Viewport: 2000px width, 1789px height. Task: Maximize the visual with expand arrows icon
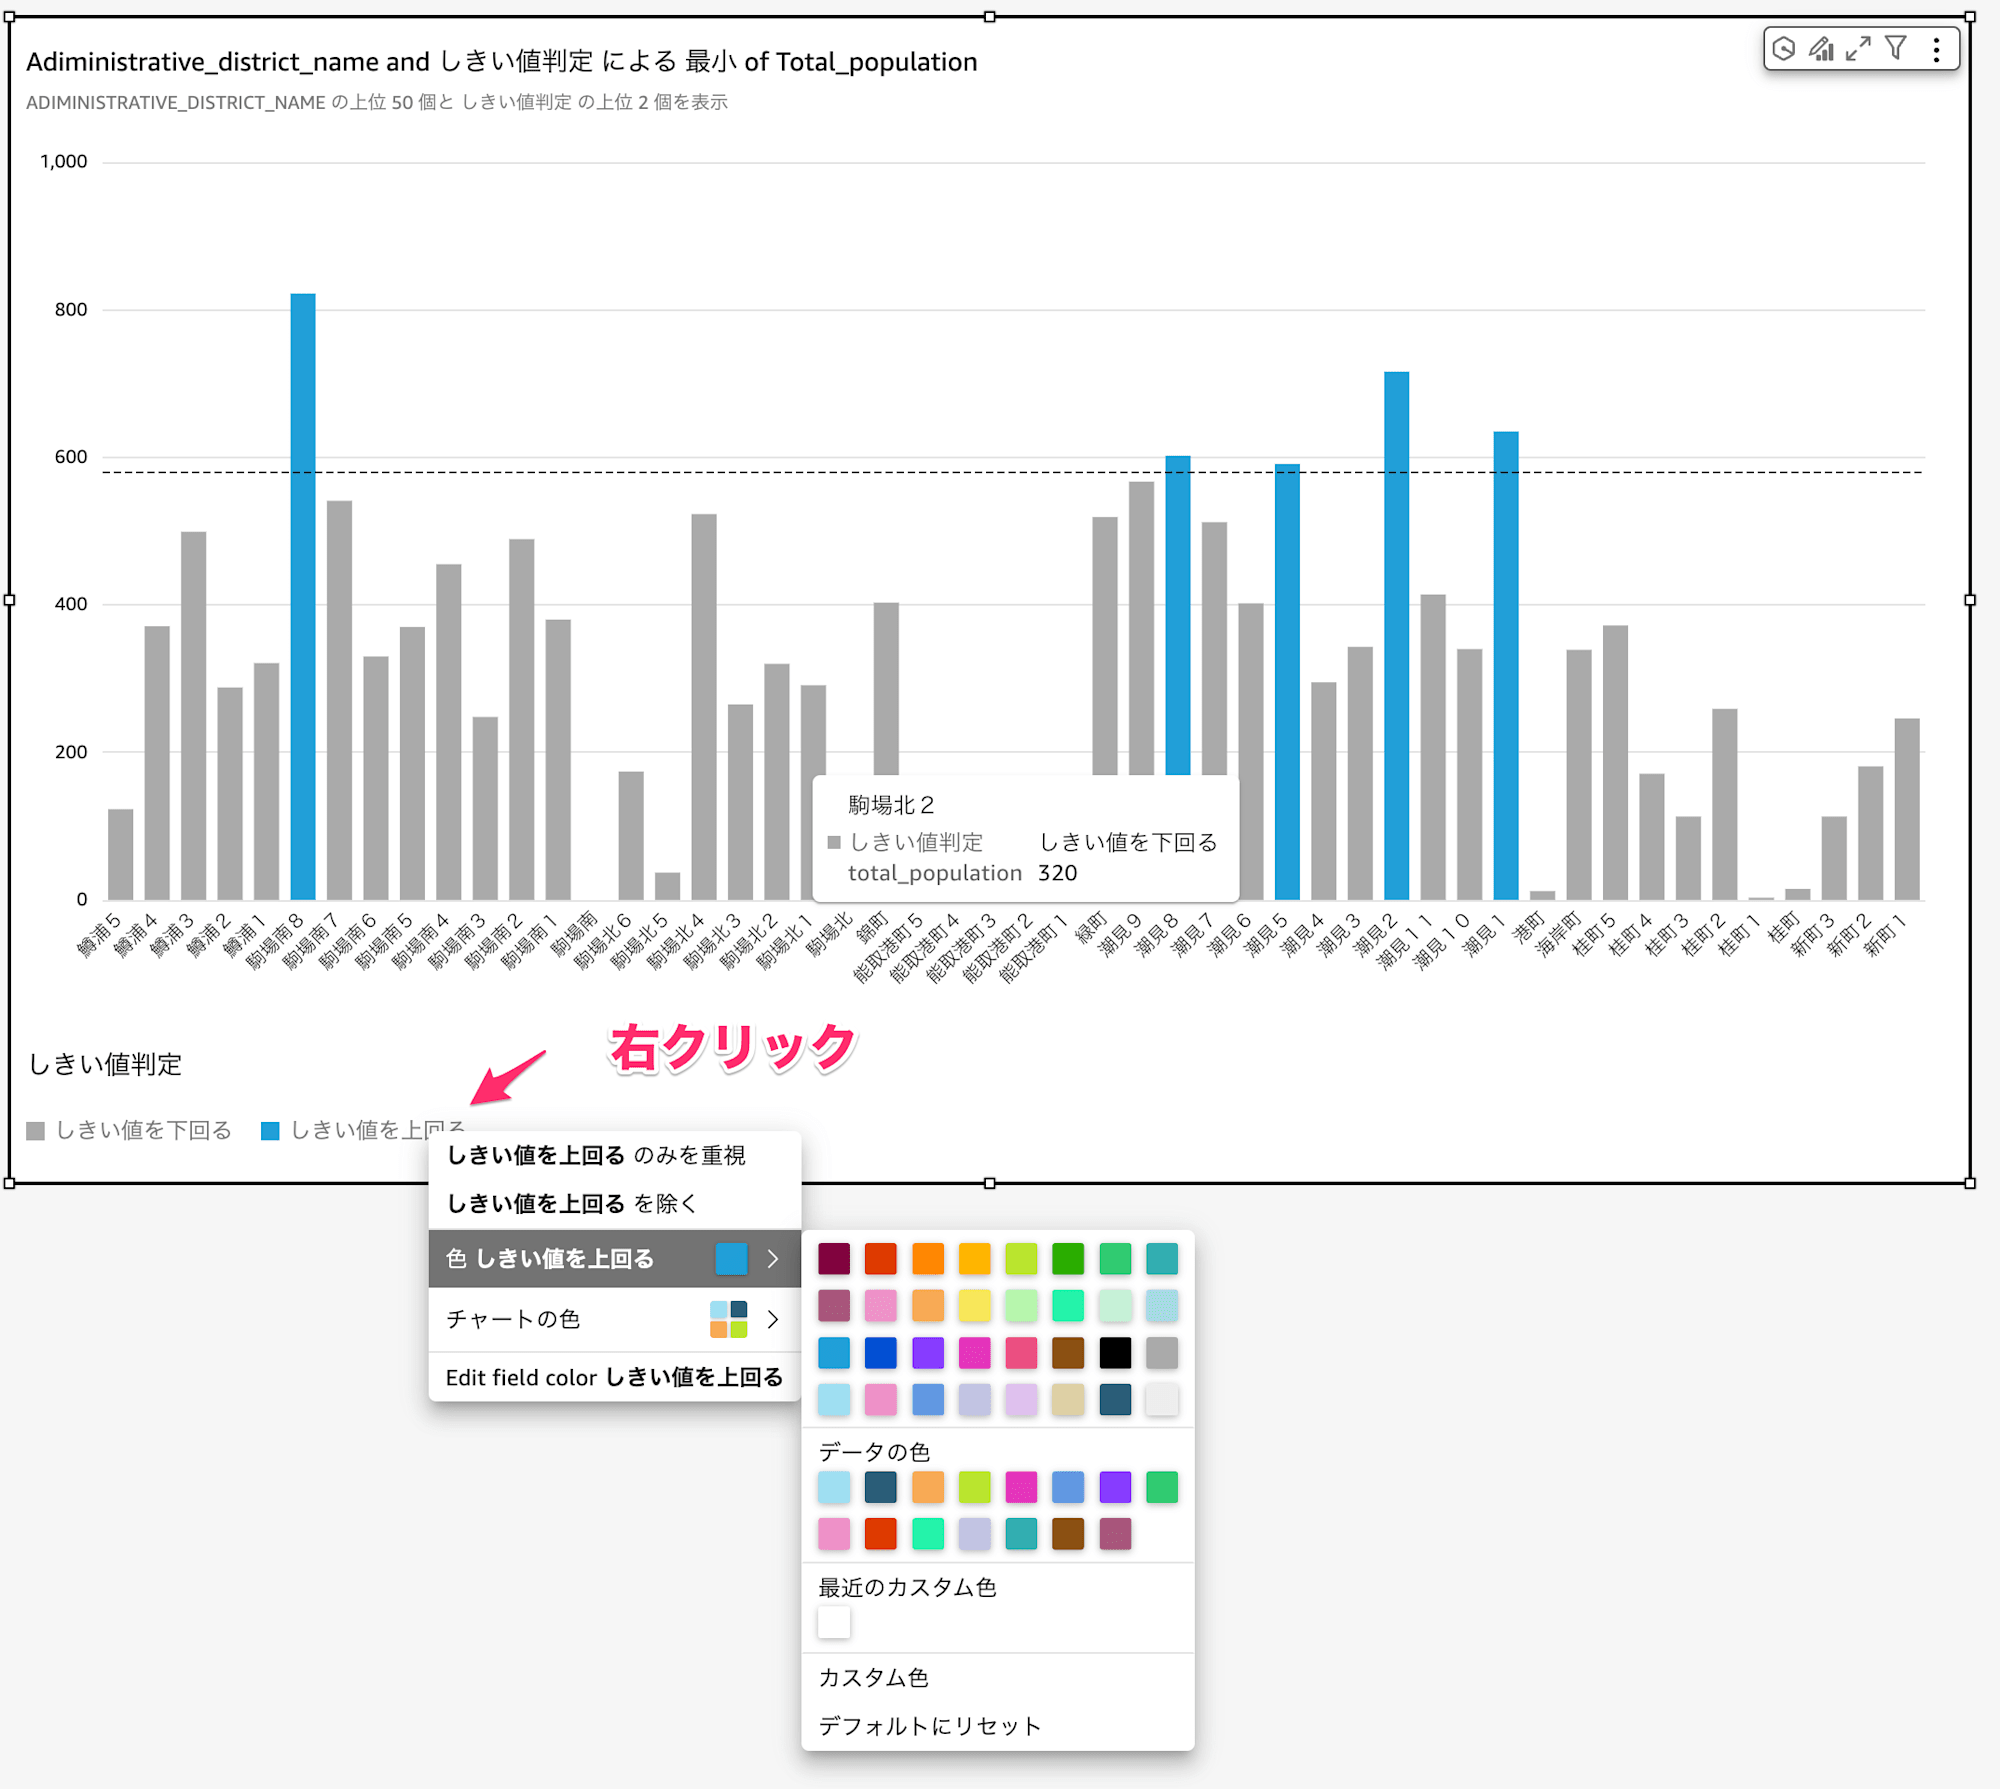coord(1858,49)
